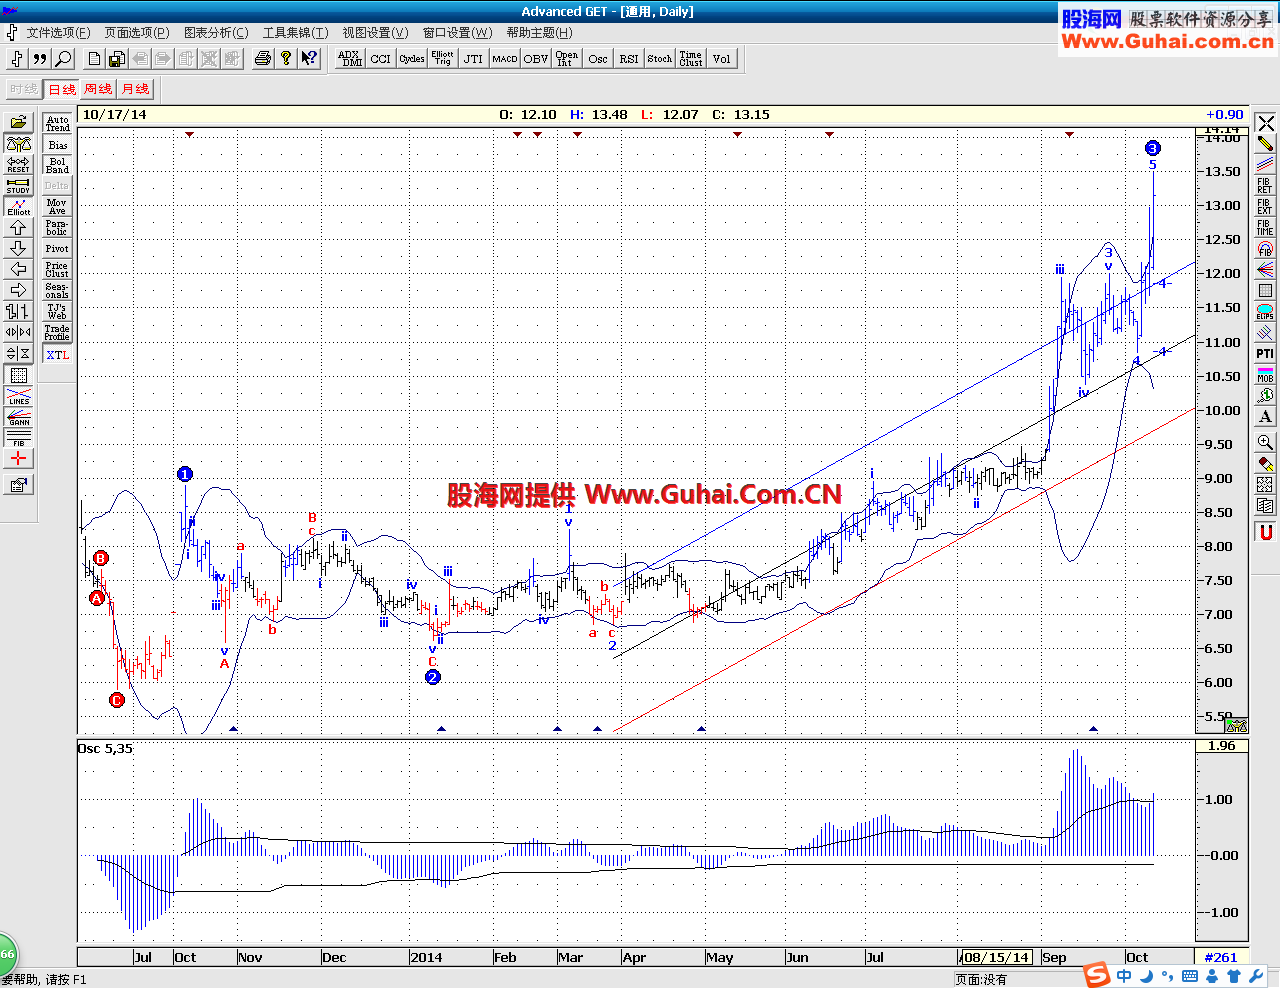The width and height of the screenshot is (1280, 988).
Task: Select the ELIPS ellipse tool
Action: pyautogui.click(x=1265, y=312)
